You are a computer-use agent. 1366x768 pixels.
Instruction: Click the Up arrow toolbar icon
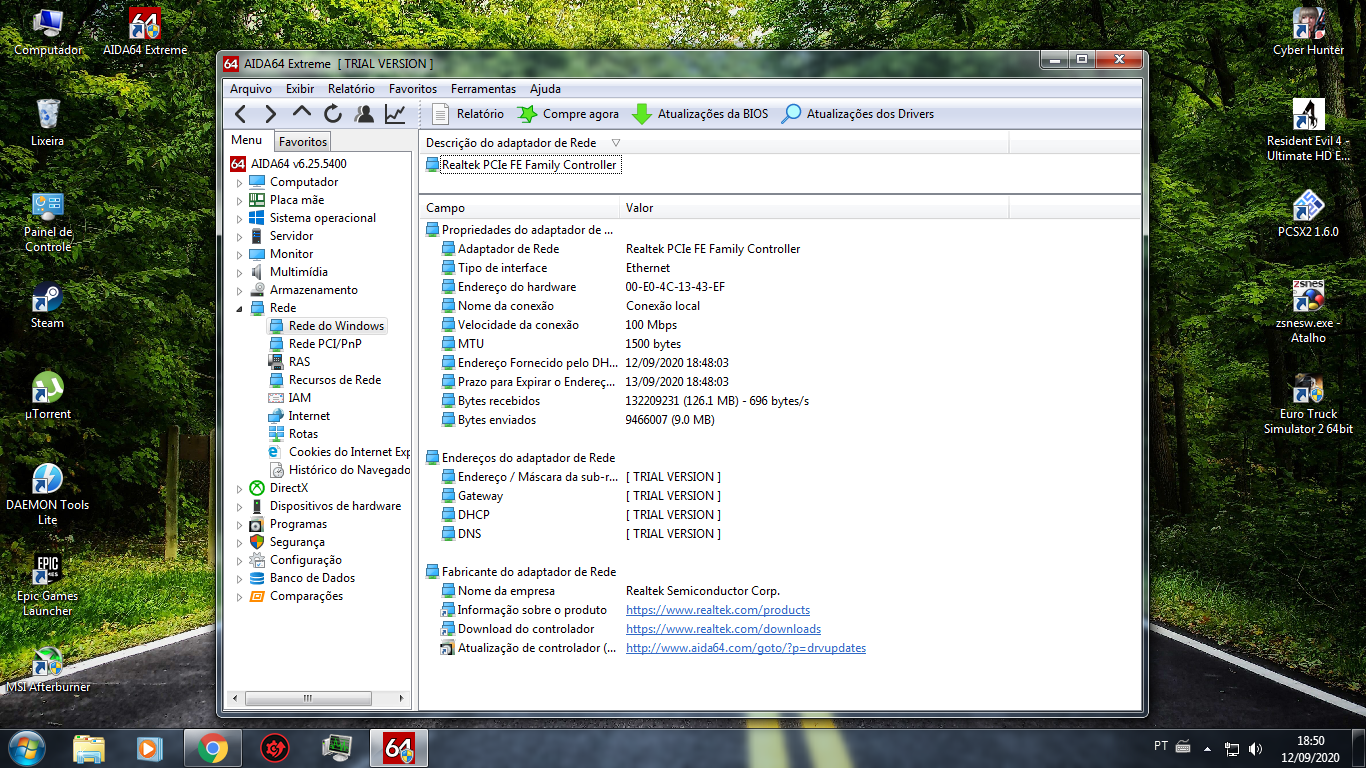pos(302,112)
